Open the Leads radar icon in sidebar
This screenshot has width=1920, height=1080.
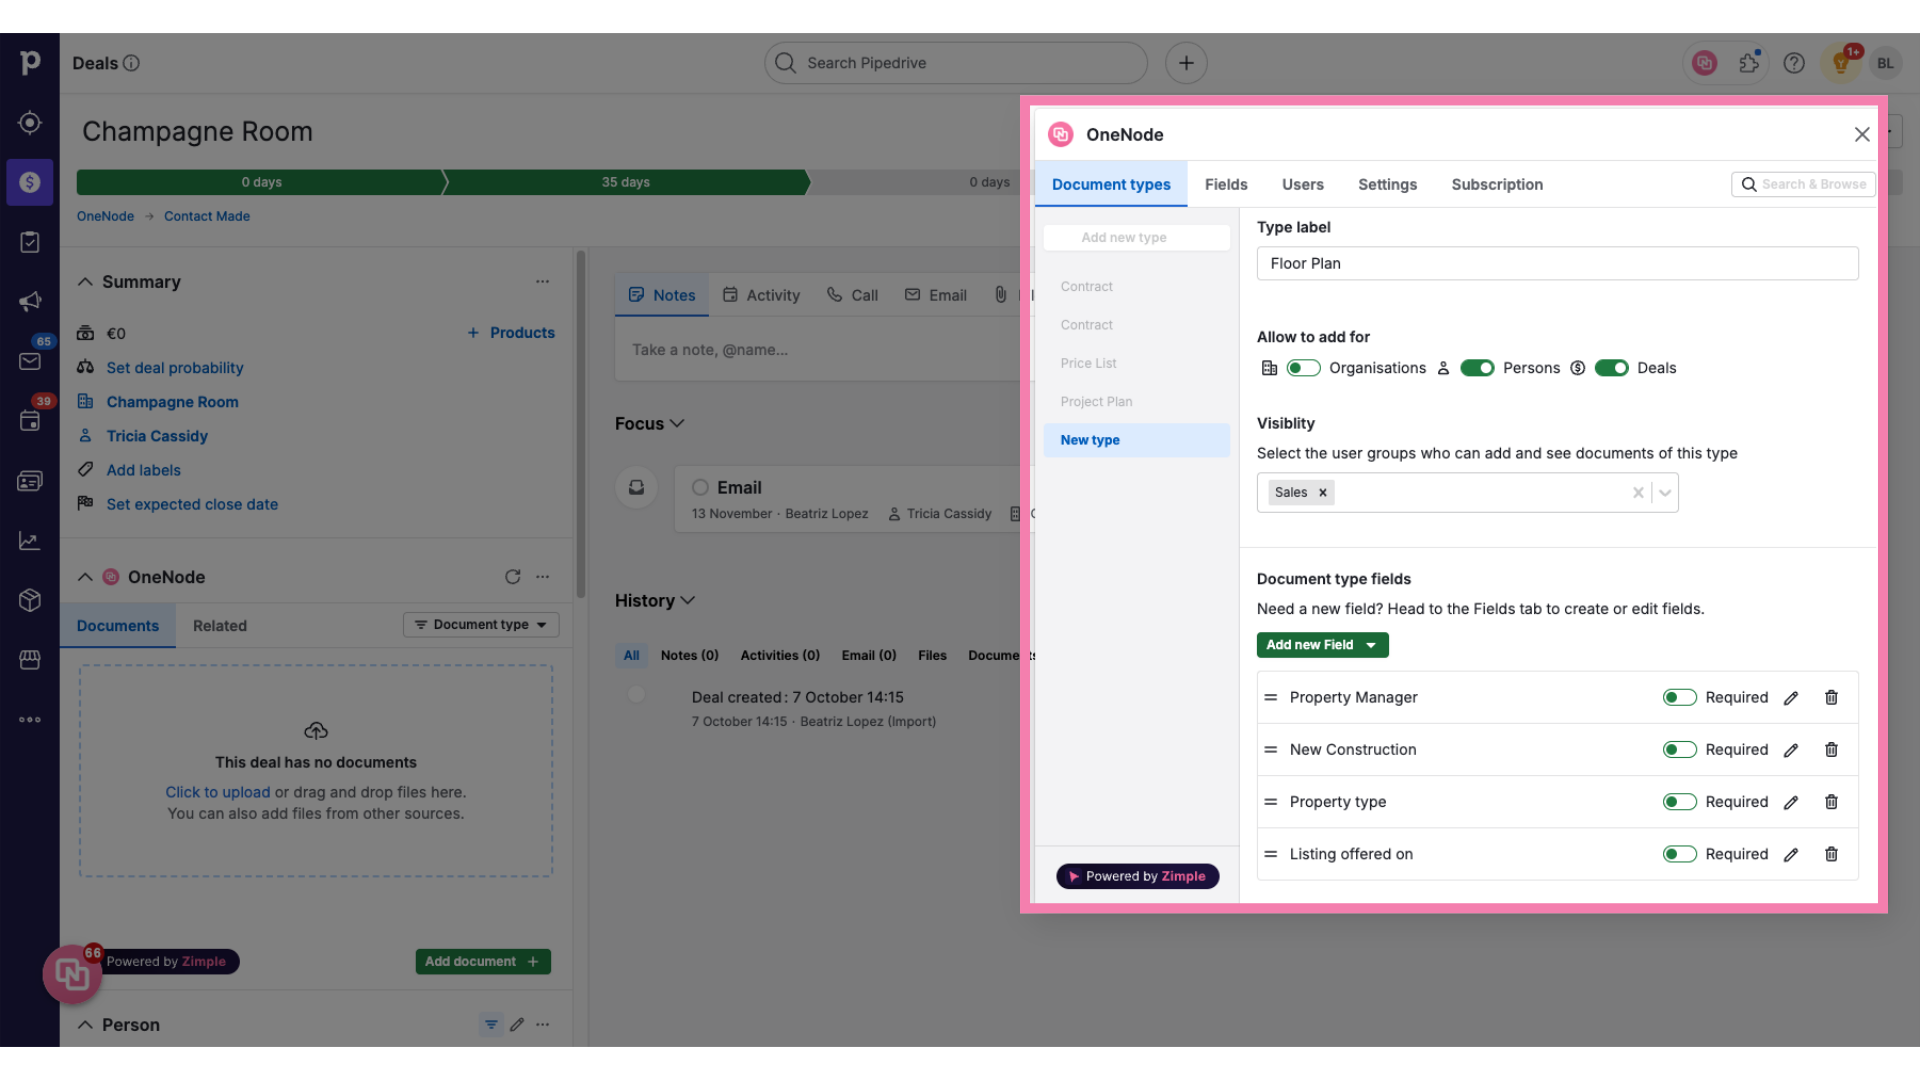coord(30,122)
